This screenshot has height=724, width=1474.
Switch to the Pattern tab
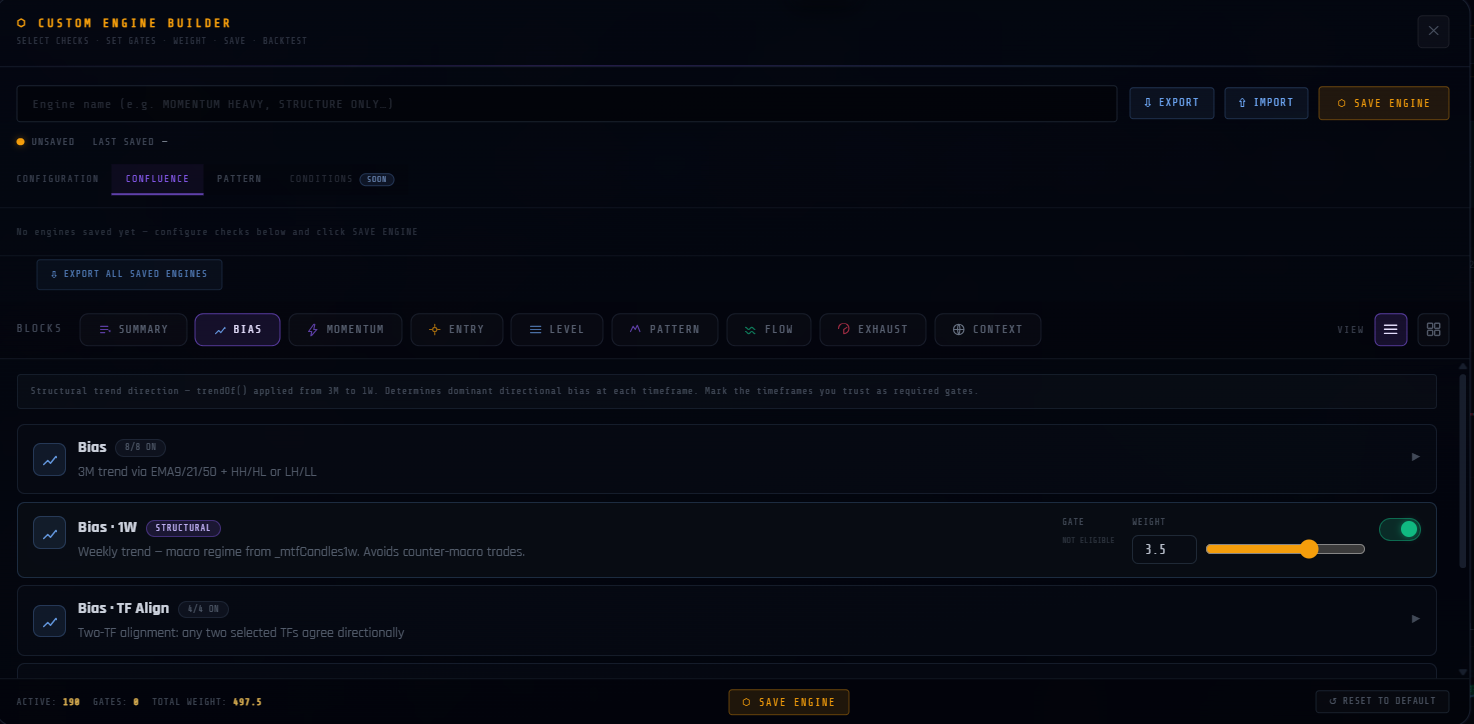[239, 179]
